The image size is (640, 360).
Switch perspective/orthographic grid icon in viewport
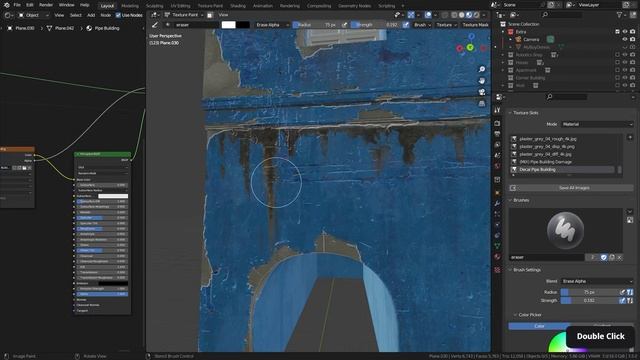(482, 104)
